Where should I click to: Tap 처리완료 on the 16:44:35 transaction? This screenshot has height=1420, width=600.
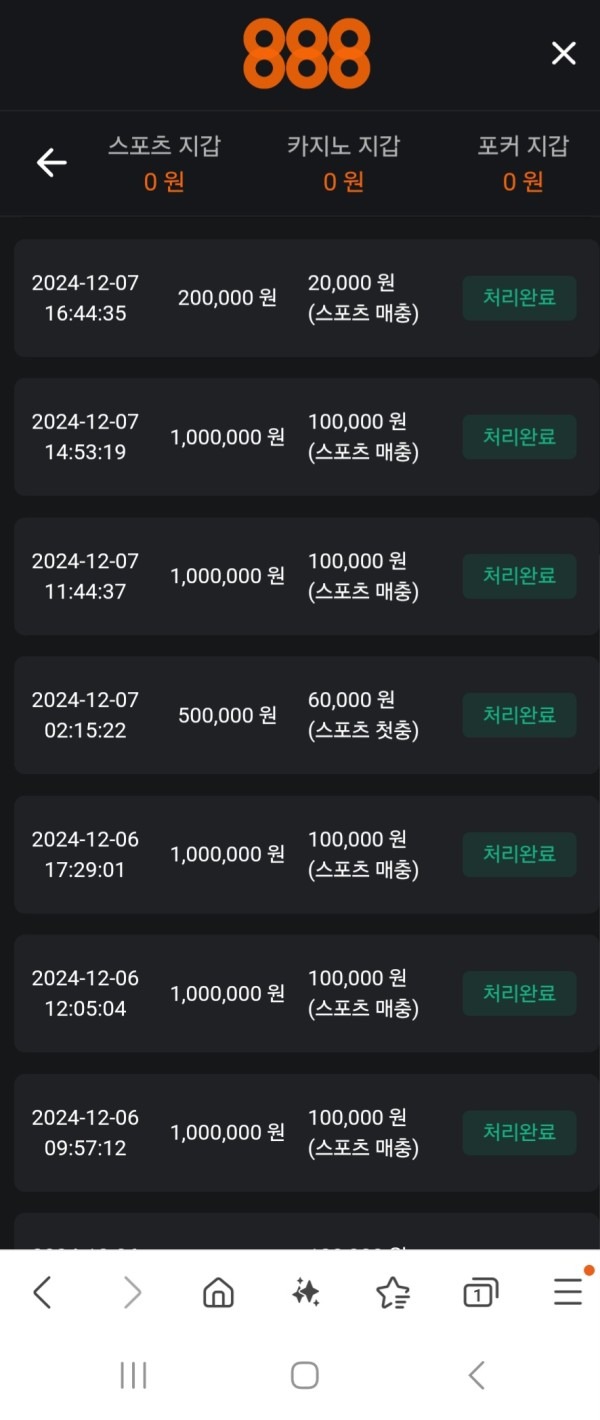pyautogui.click(x=519, y=296)
